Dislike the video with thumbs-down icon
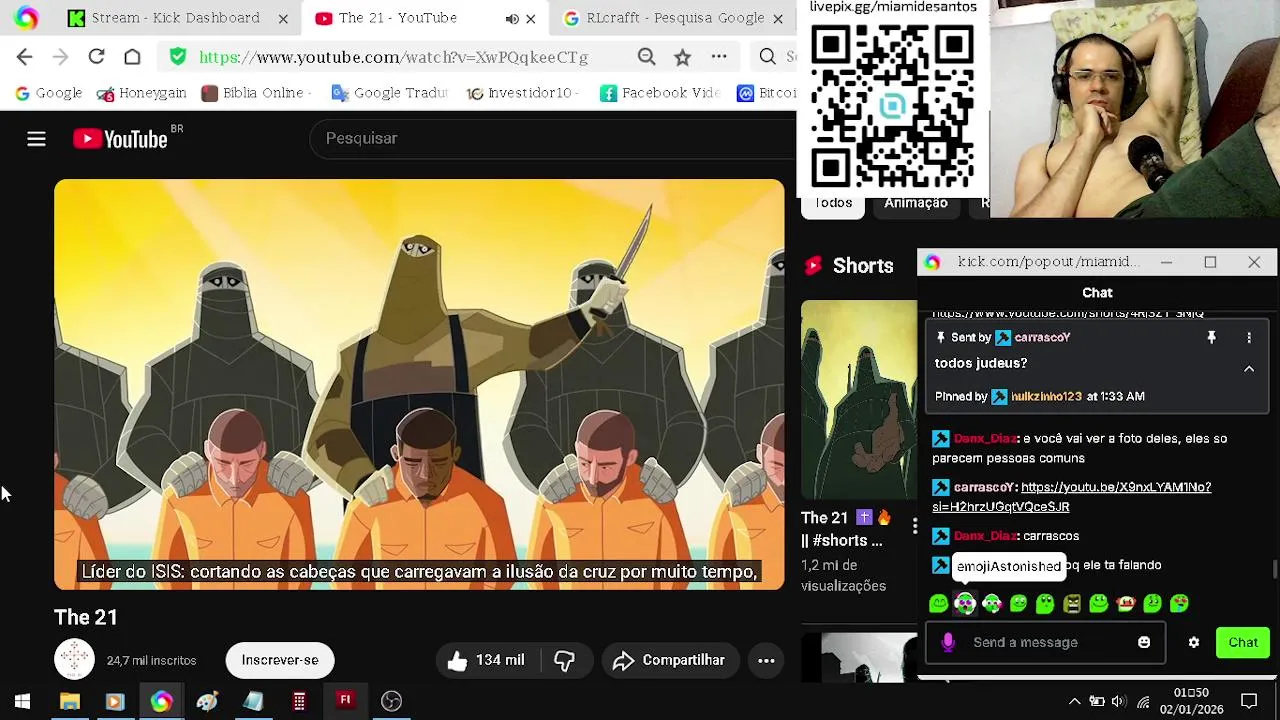 [x=564, y=660]
